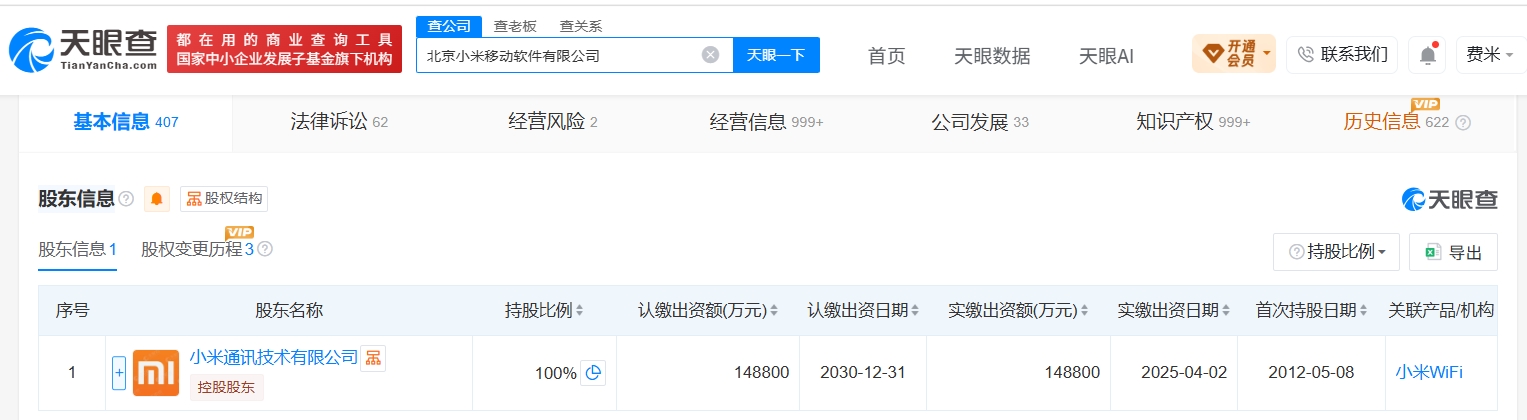Open the 经营风险 2 tab
The height and width of the screenshot is (420, 1527).
[x=553, y=122]
